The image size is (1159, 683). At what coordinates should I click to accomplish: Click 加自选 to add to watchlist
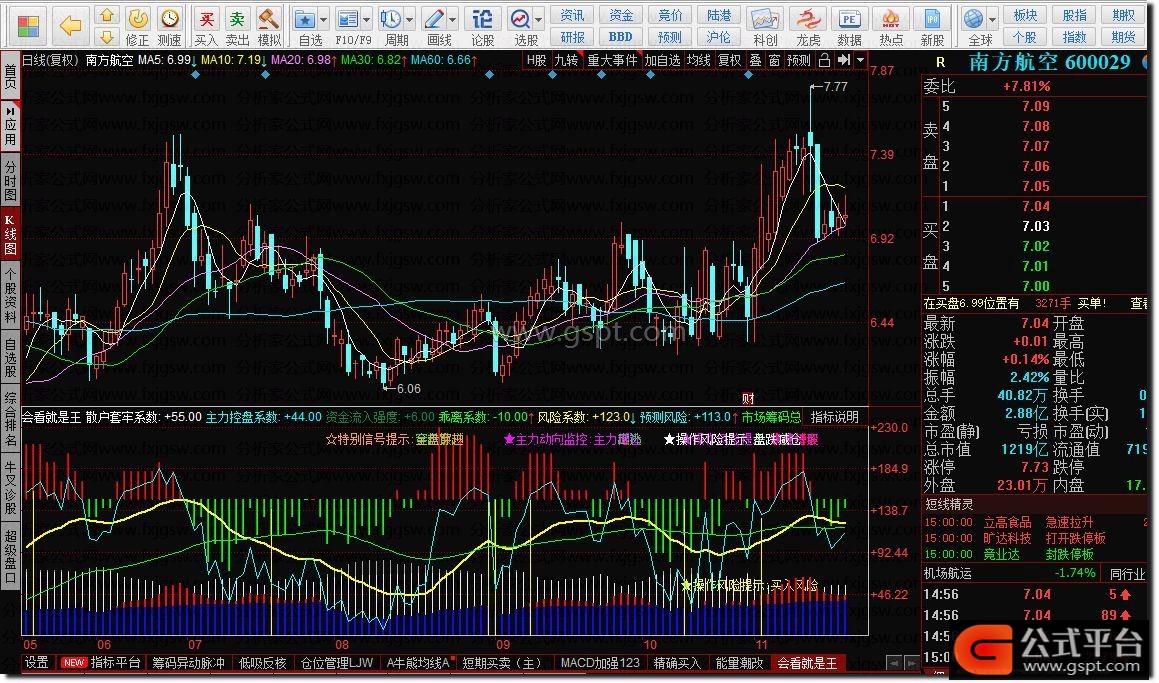point(662,61)
